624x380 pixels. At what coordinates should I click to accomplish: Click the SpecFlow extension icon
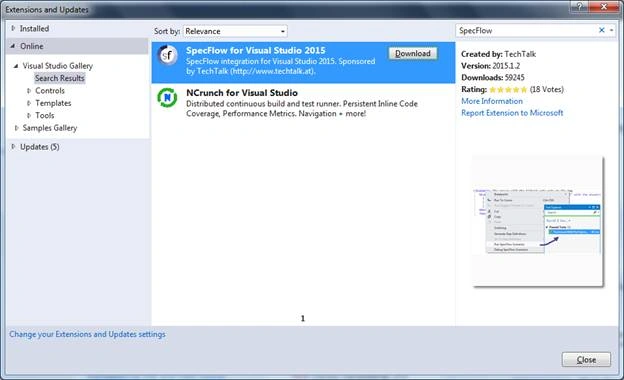pos(167,55)
